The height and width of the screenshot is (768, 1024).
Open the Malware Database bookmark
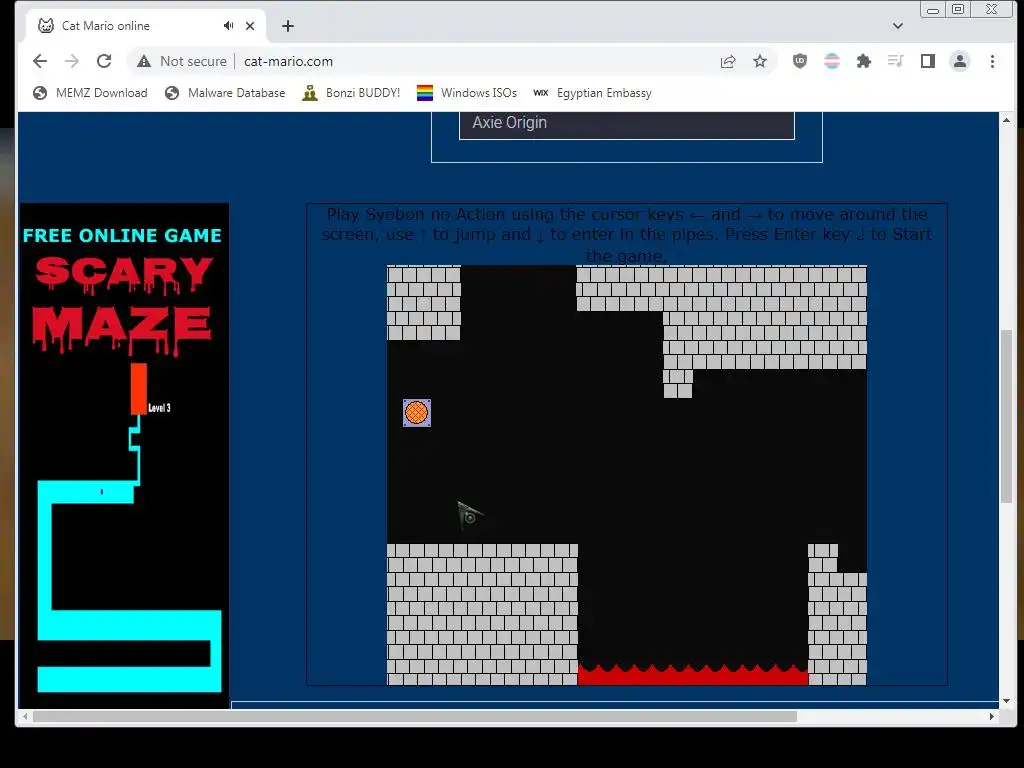(225, 93)
